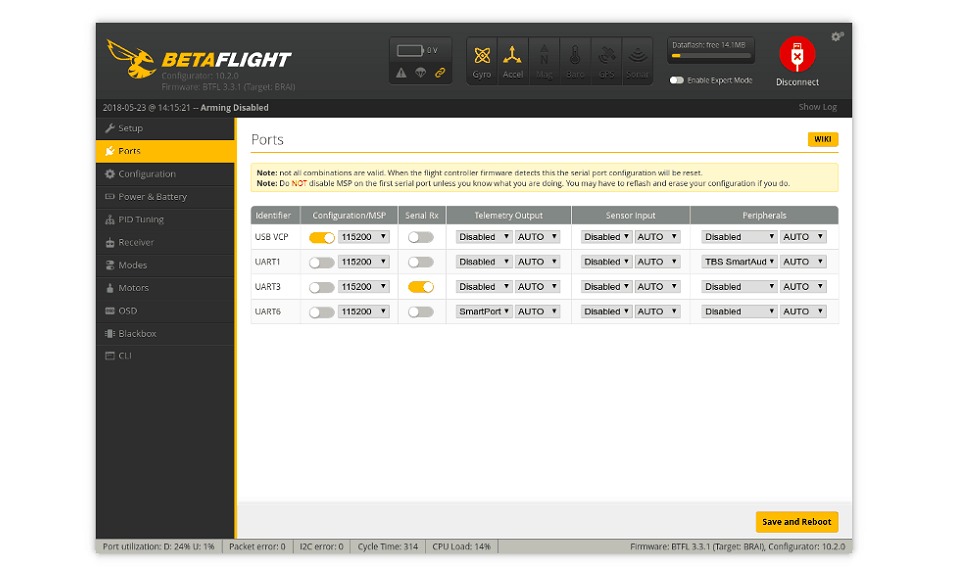Open the Blackbox tab
963x578 pixels.
pyautogui.click(x=165, y=334)
